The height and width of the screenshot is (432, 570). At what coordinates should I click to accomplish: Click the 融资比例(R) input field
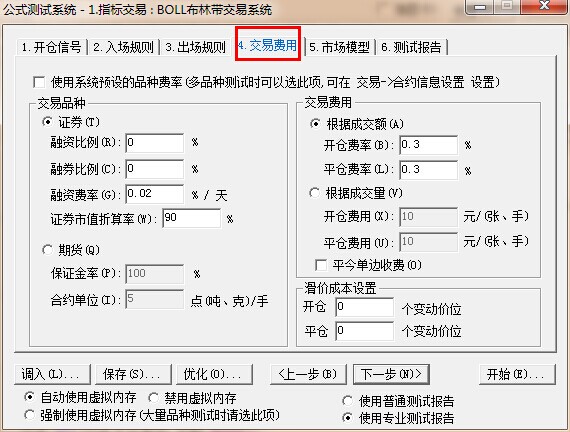coord(154,143)
